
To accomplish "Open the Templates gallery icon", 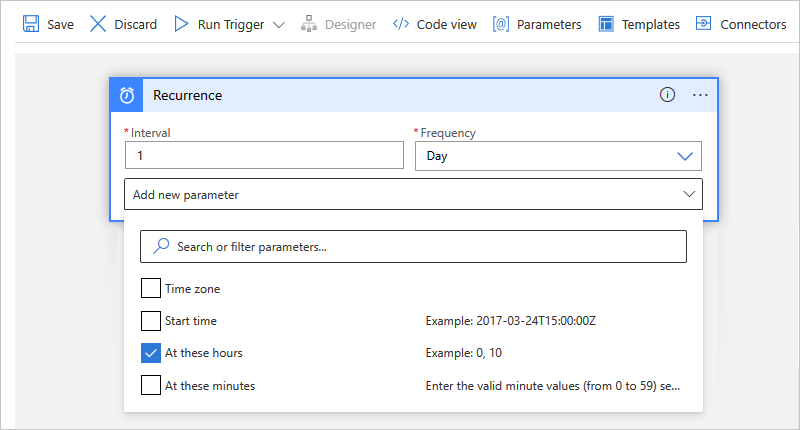I will [x=605, y=24].
